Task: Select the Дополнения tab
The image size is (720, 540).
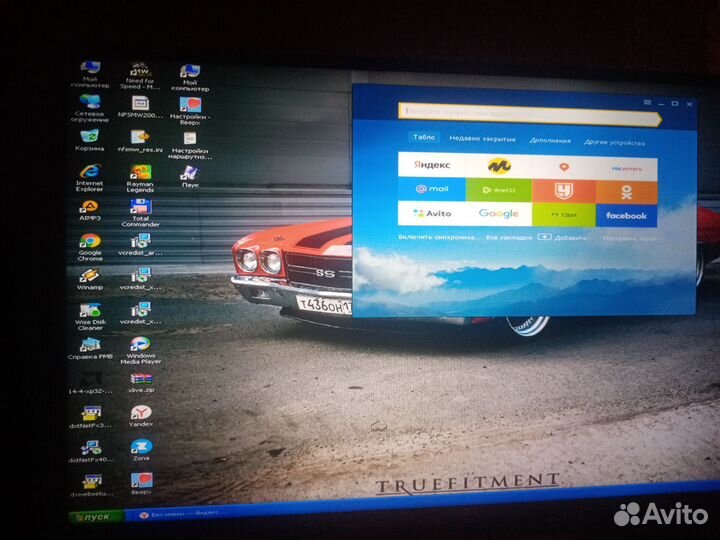Action: pos(550,141)
